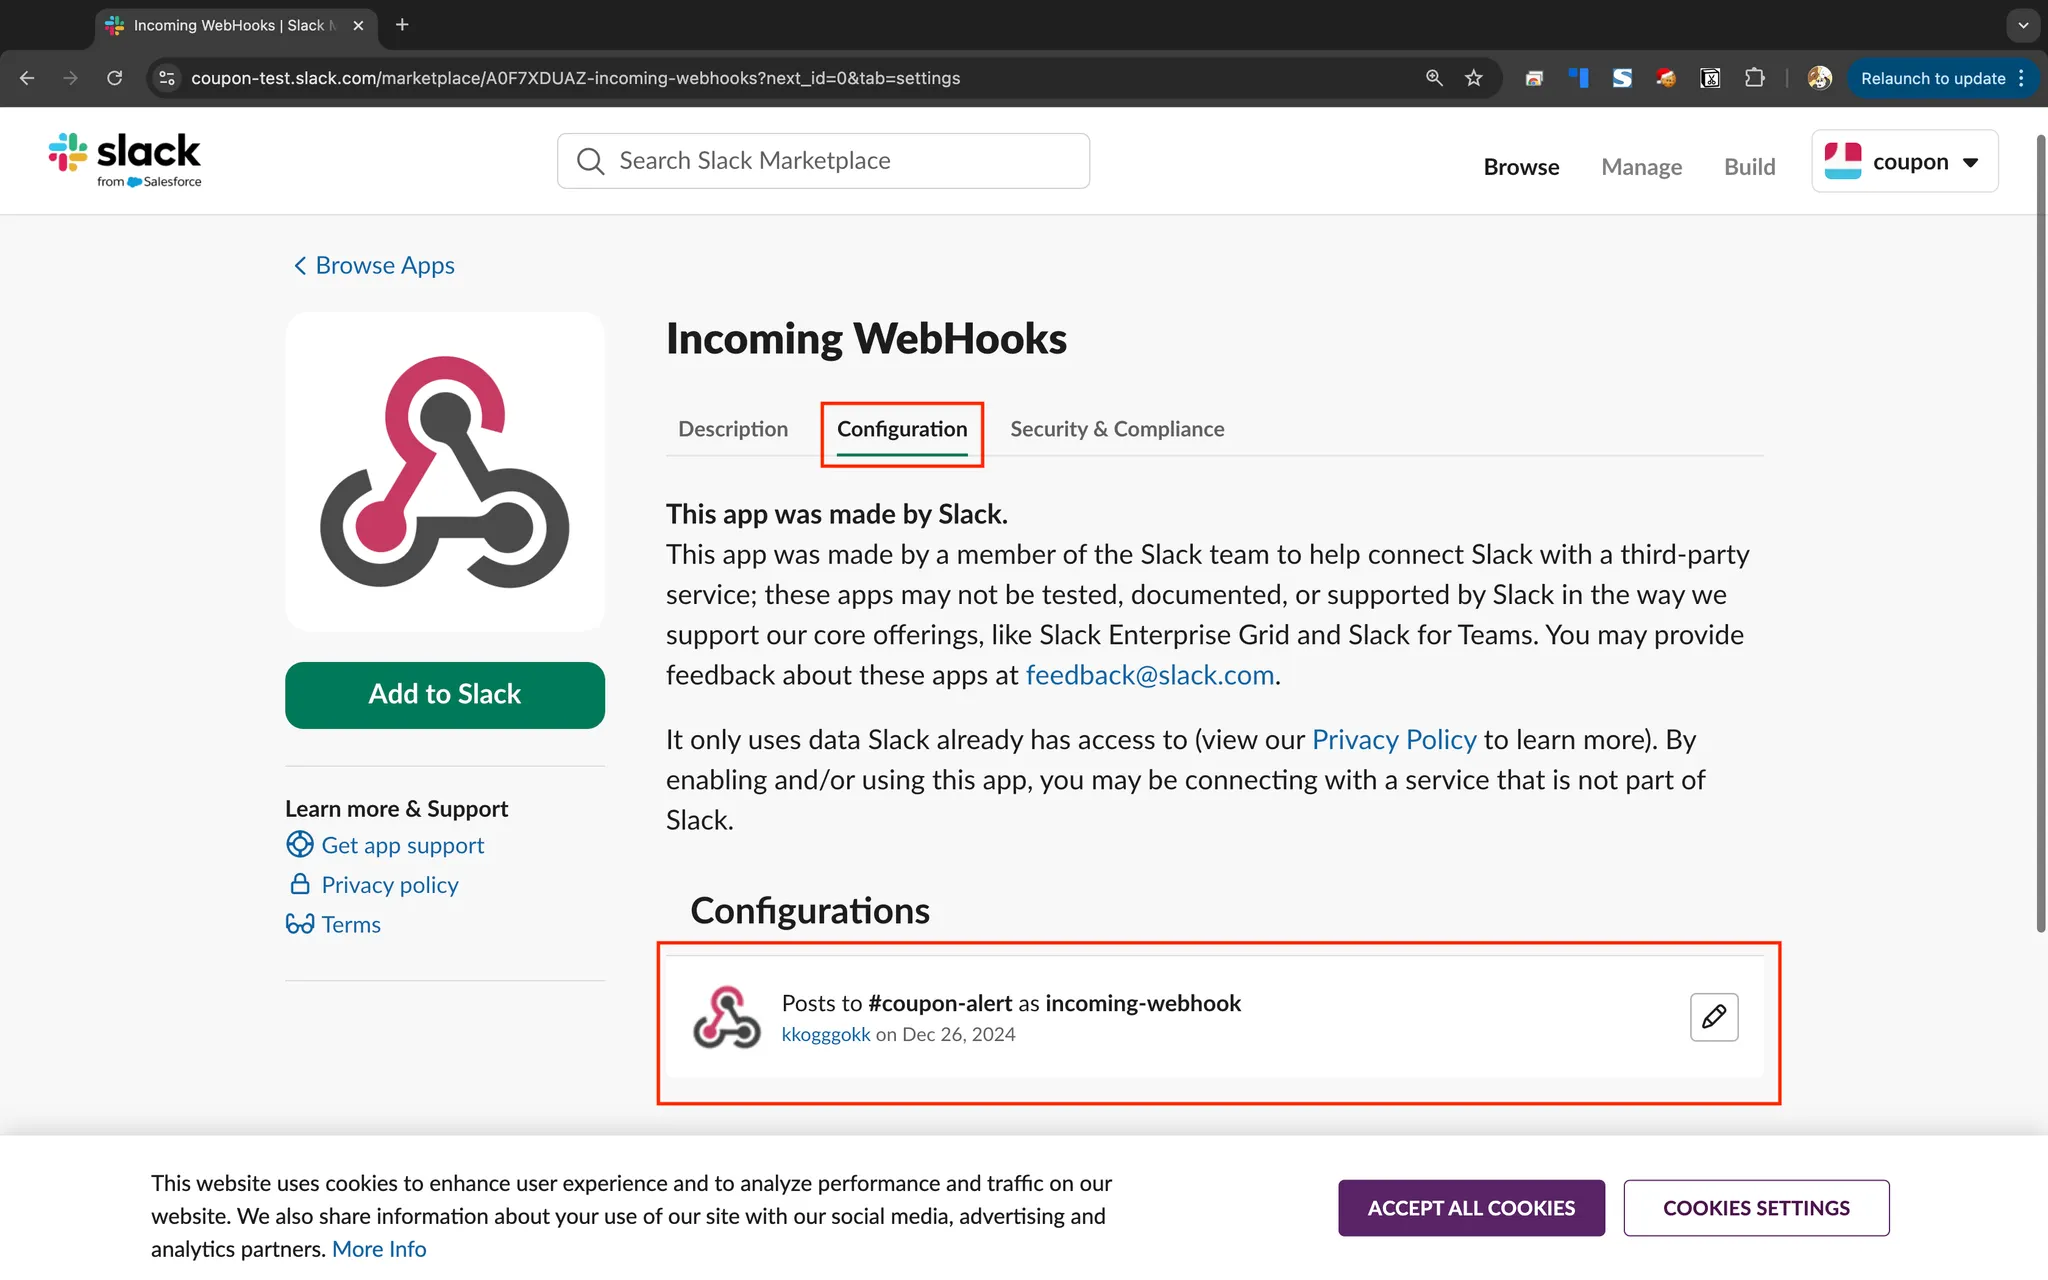
Task: Click the browser reload icon
Action: point(115,78)
